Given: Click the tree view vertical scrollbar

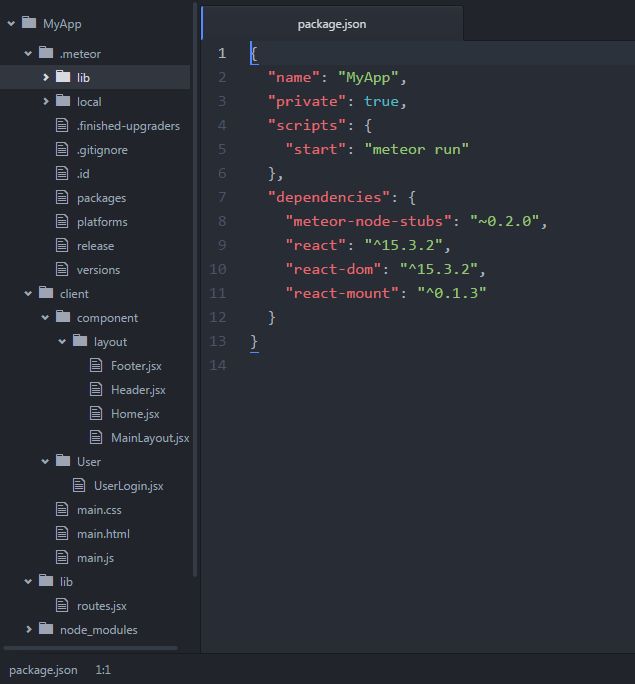Looking at the screenshot, I should point(195,290).
